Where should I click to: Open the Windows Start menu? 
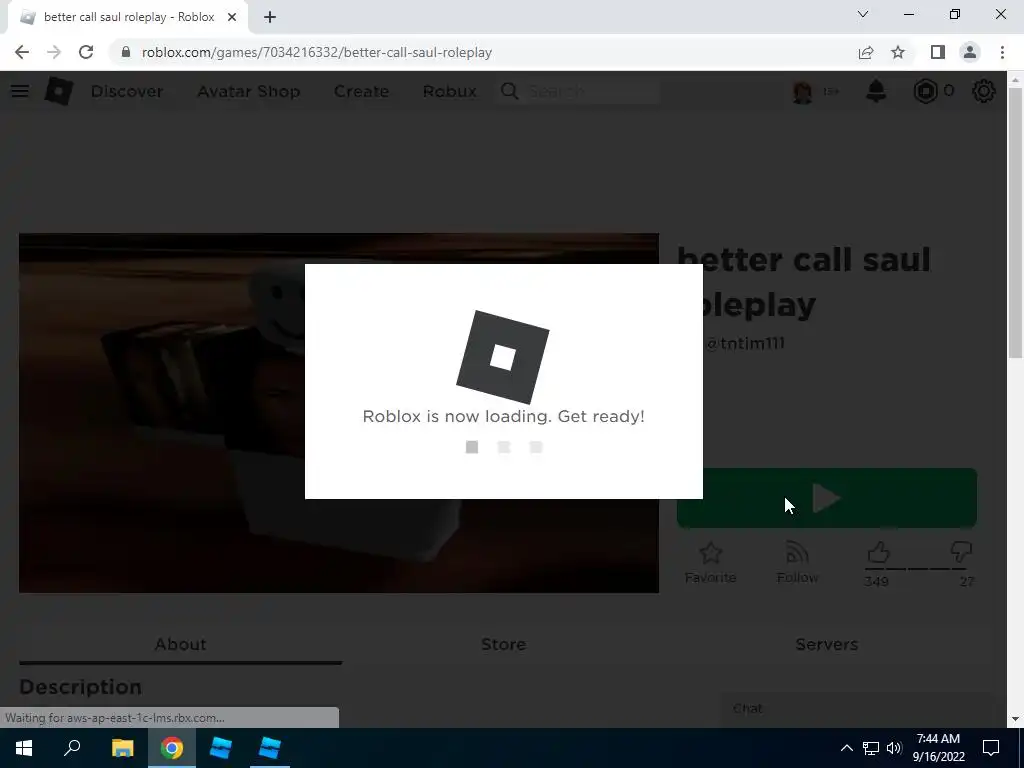click(24, 748)
